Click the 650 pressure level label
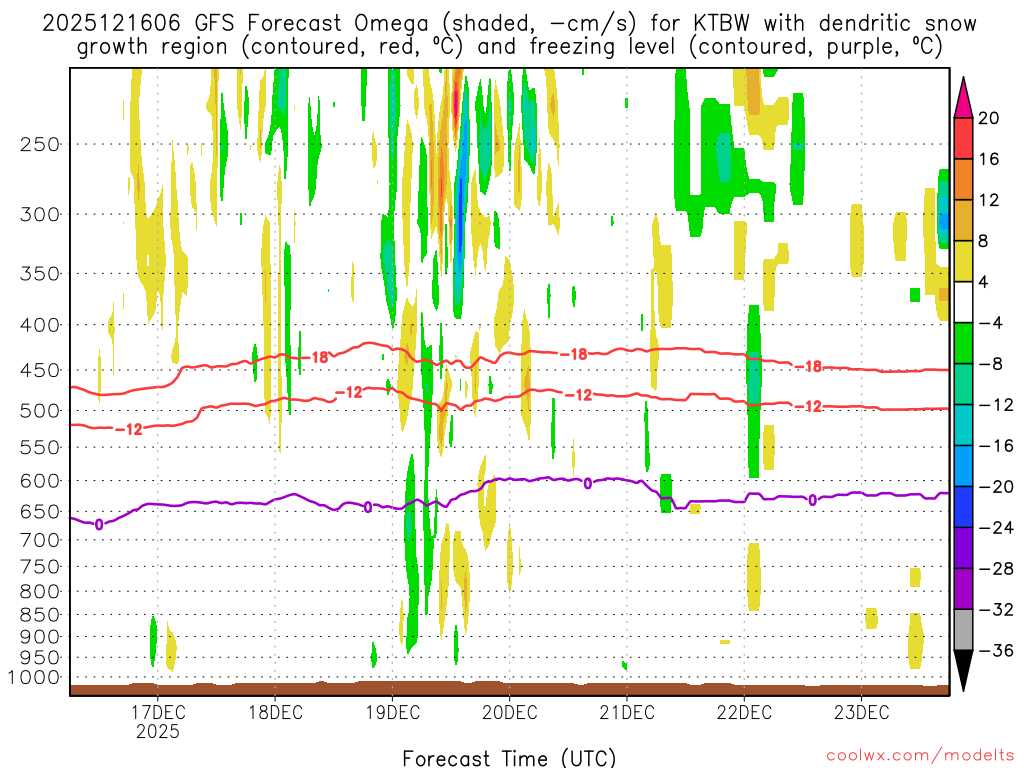Viewport: 1024px width, 768px height. coord(40,511)
